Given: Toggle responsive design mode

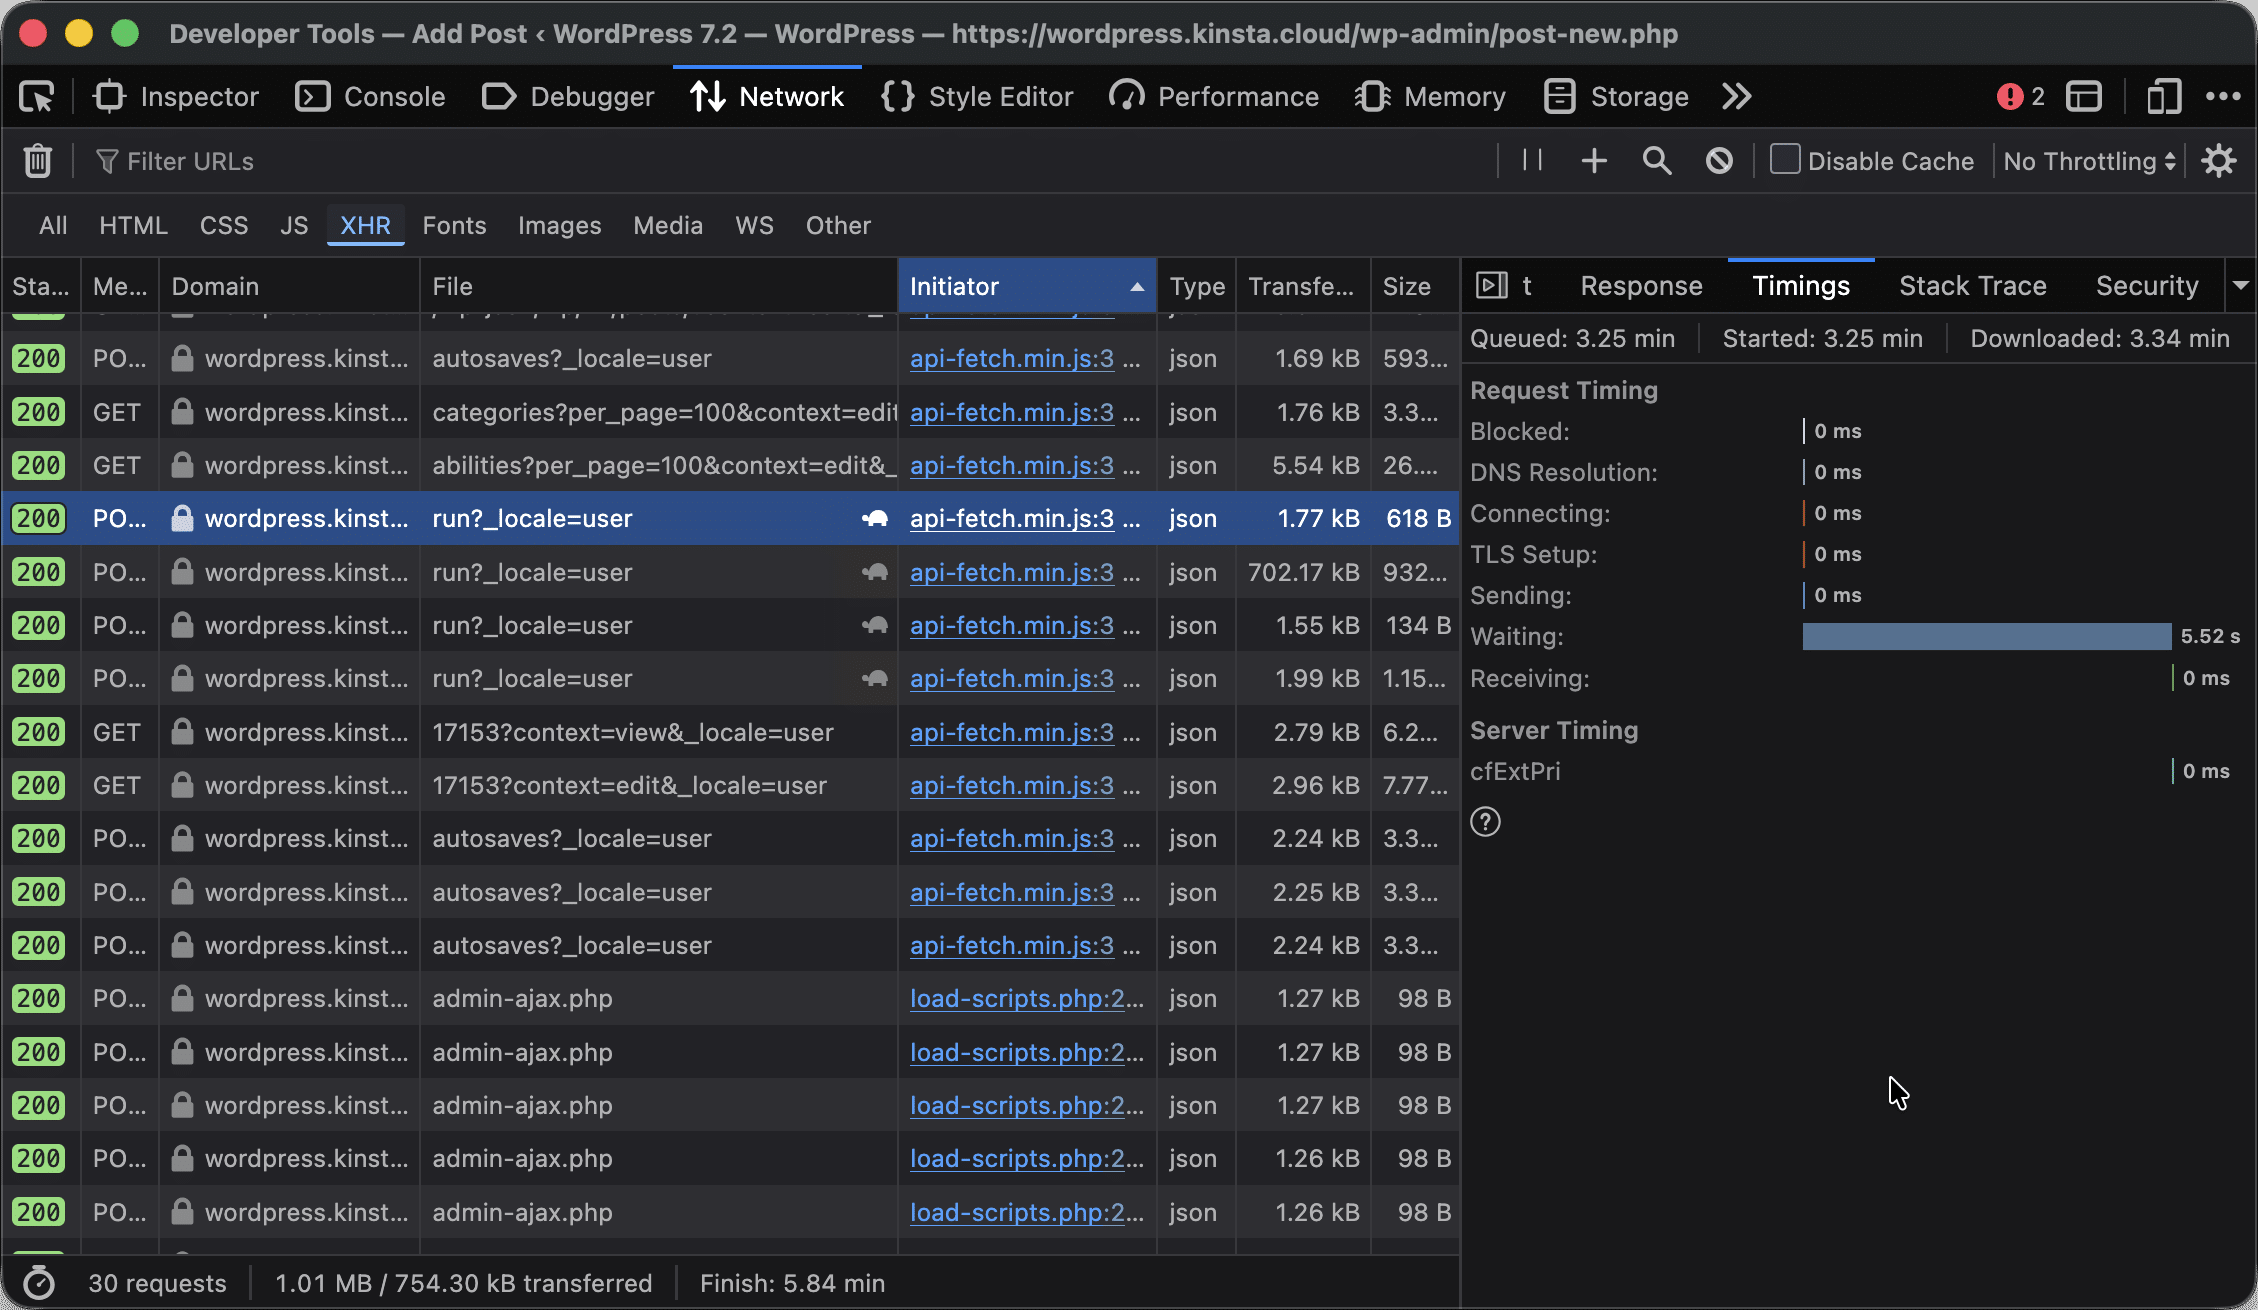Looking at the screenshot, I should pyautogui.click(x=2162, y=97).
